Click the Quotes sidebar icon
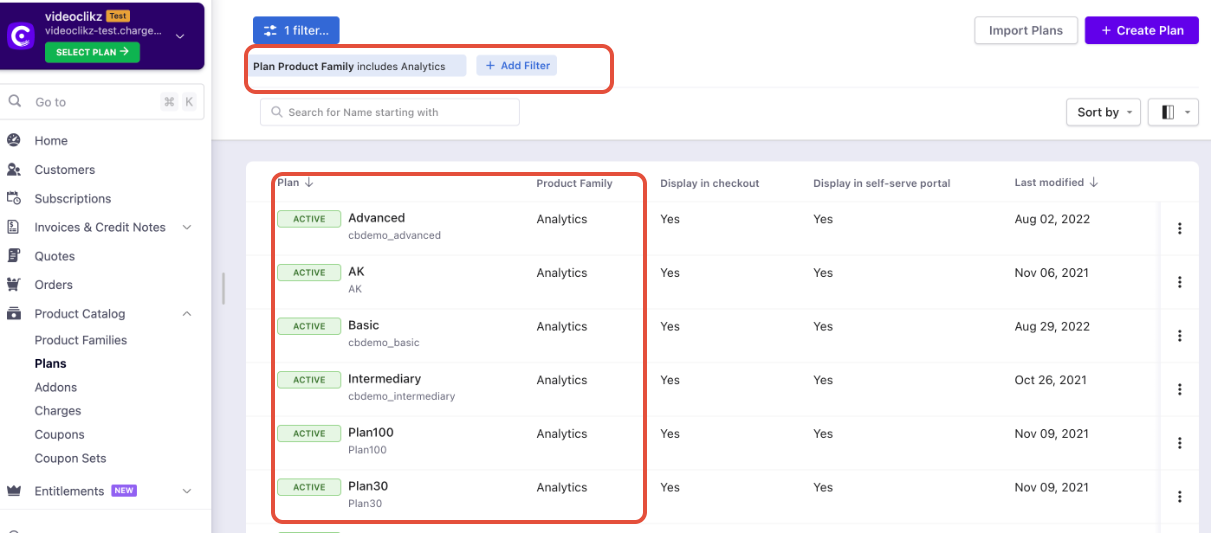1211x533 pixels. [x=14, y=256]
